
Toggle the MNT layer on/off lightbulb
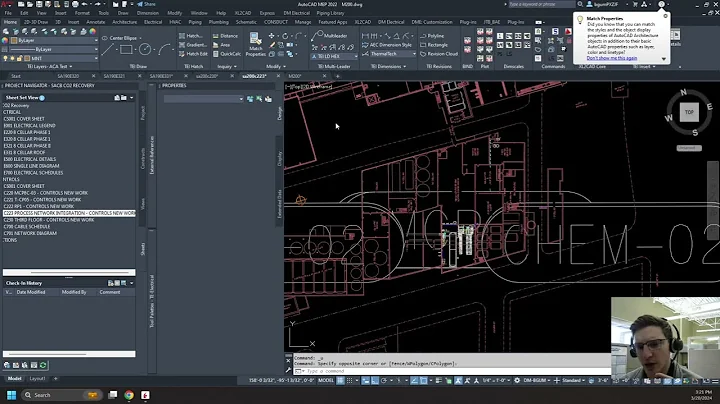coord(6,58)
